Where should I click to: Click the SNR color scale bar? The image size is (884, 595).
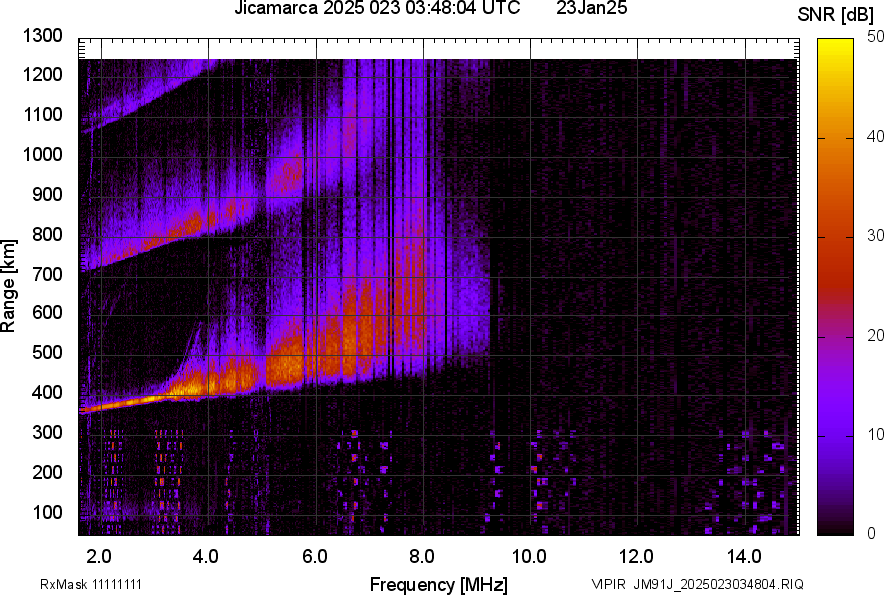tap(835, 287)
